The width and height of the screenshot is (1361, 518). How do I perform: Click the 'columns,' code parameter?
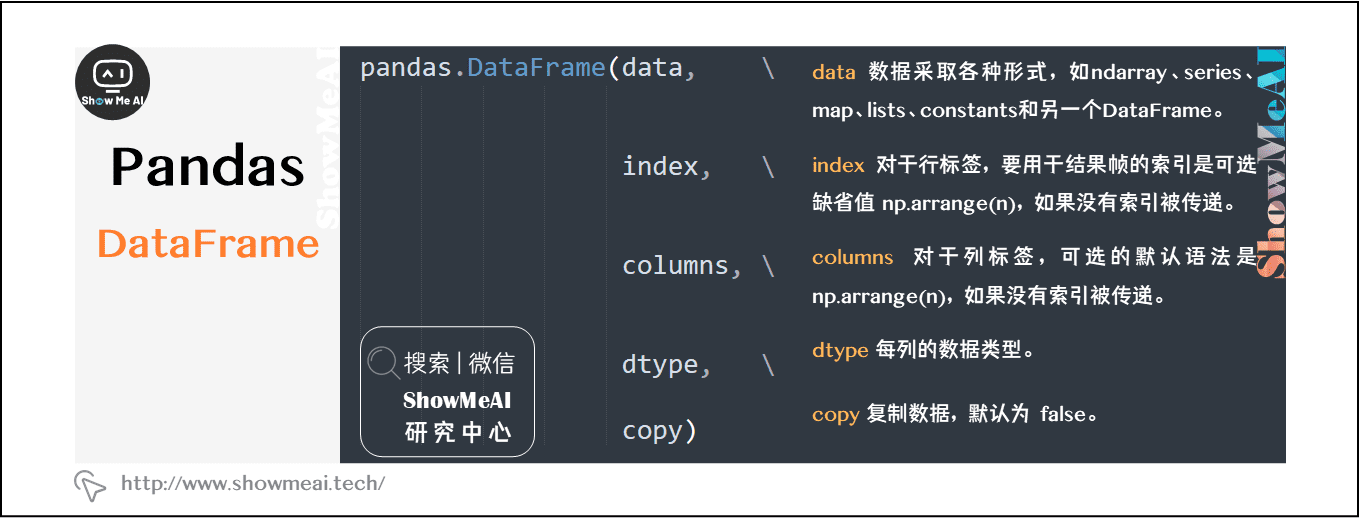coord(682,266)
